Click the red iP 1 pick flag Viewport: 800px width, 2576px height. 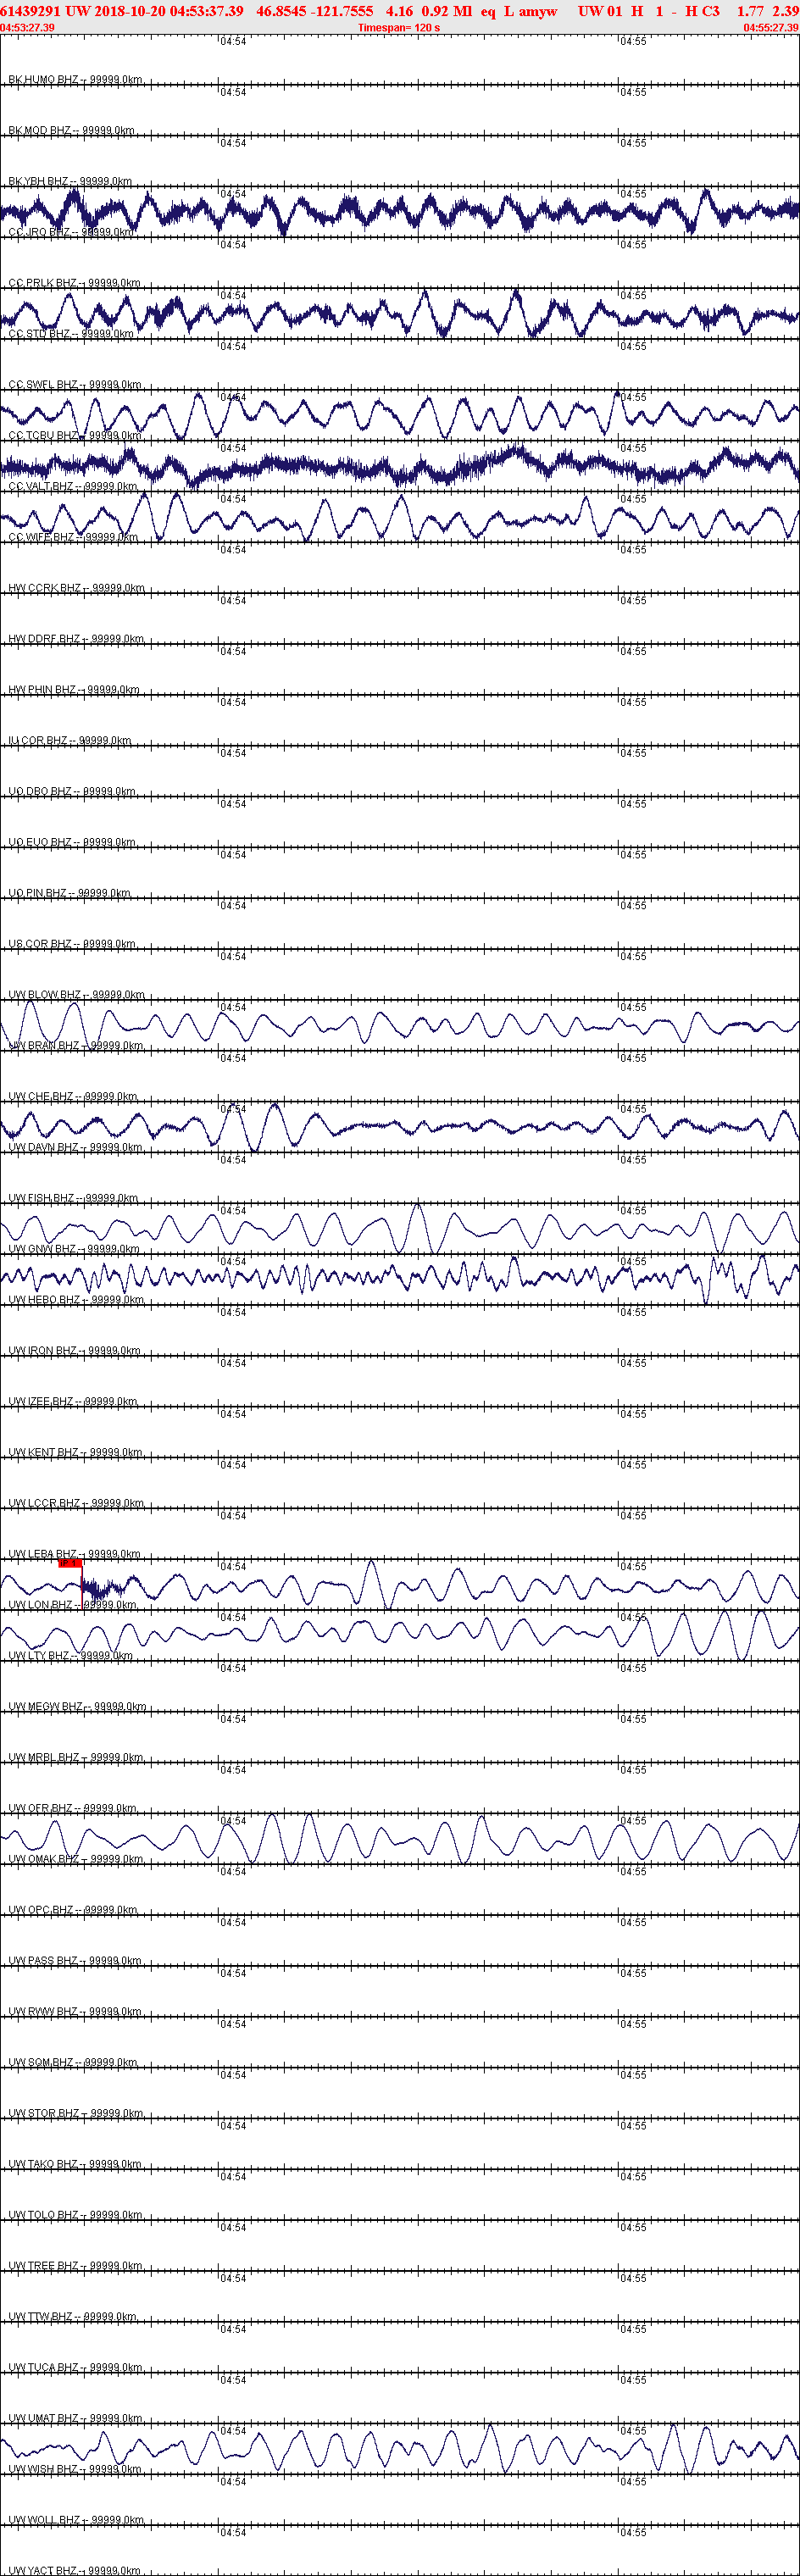[x=70, y=1563]
